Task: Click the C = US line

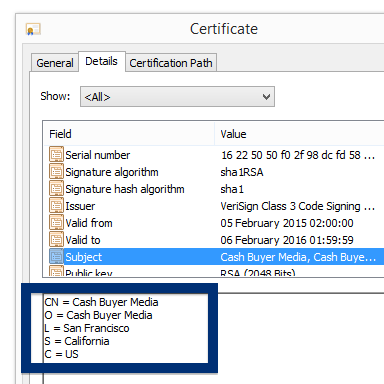Action: 61,354
